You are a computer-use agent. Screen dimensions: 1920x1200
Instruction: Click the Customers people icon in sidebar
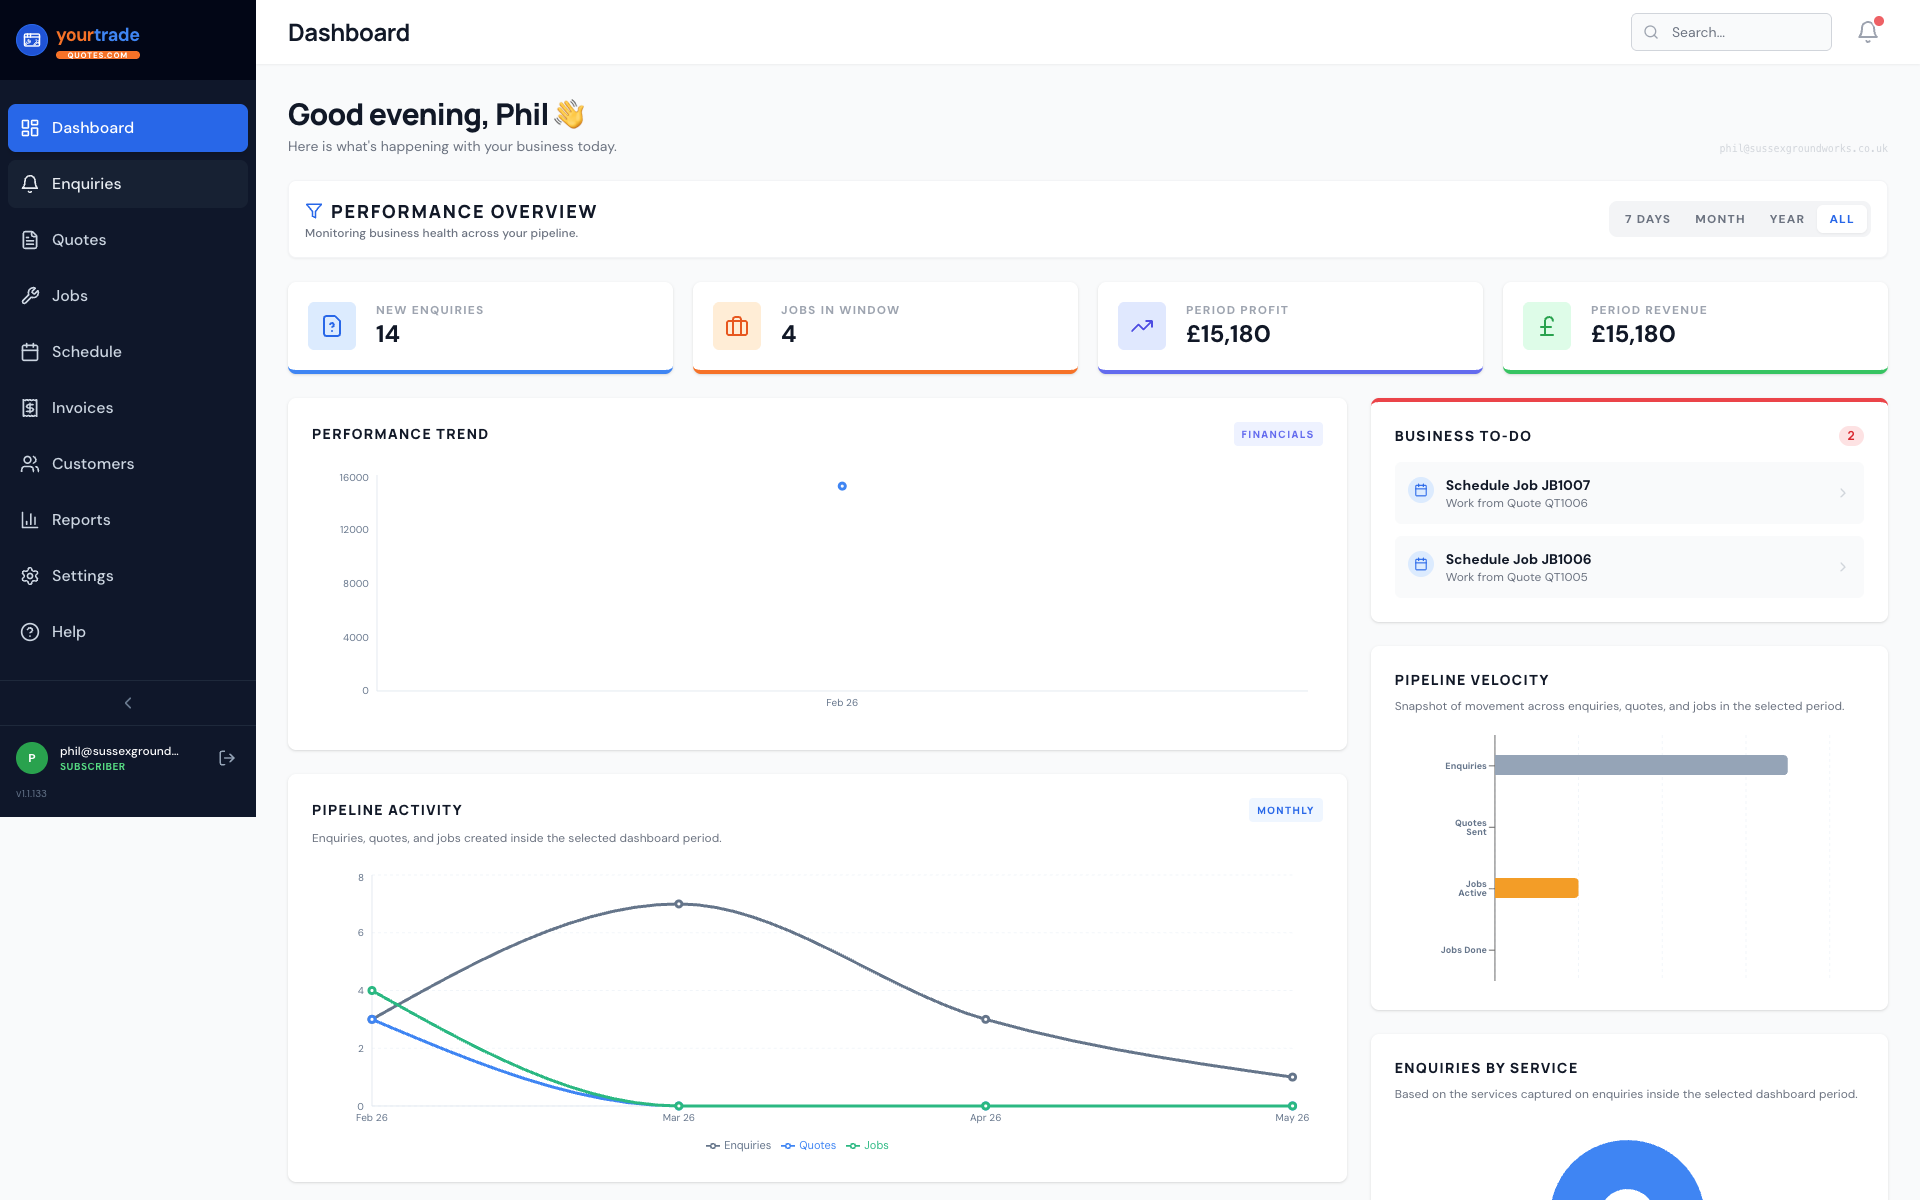(x=30, y=464)
